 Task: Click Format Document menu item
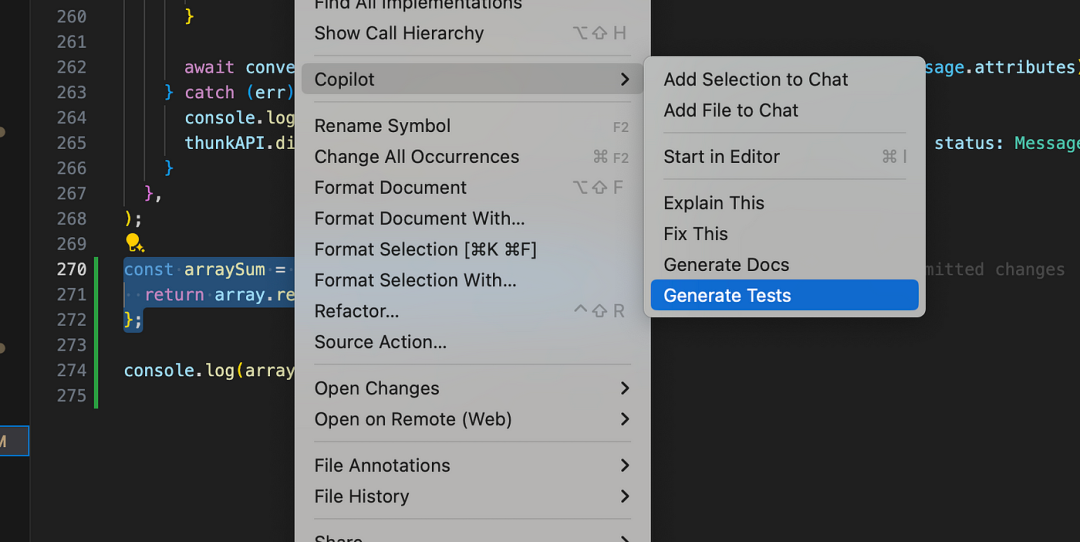coord(390,187)
